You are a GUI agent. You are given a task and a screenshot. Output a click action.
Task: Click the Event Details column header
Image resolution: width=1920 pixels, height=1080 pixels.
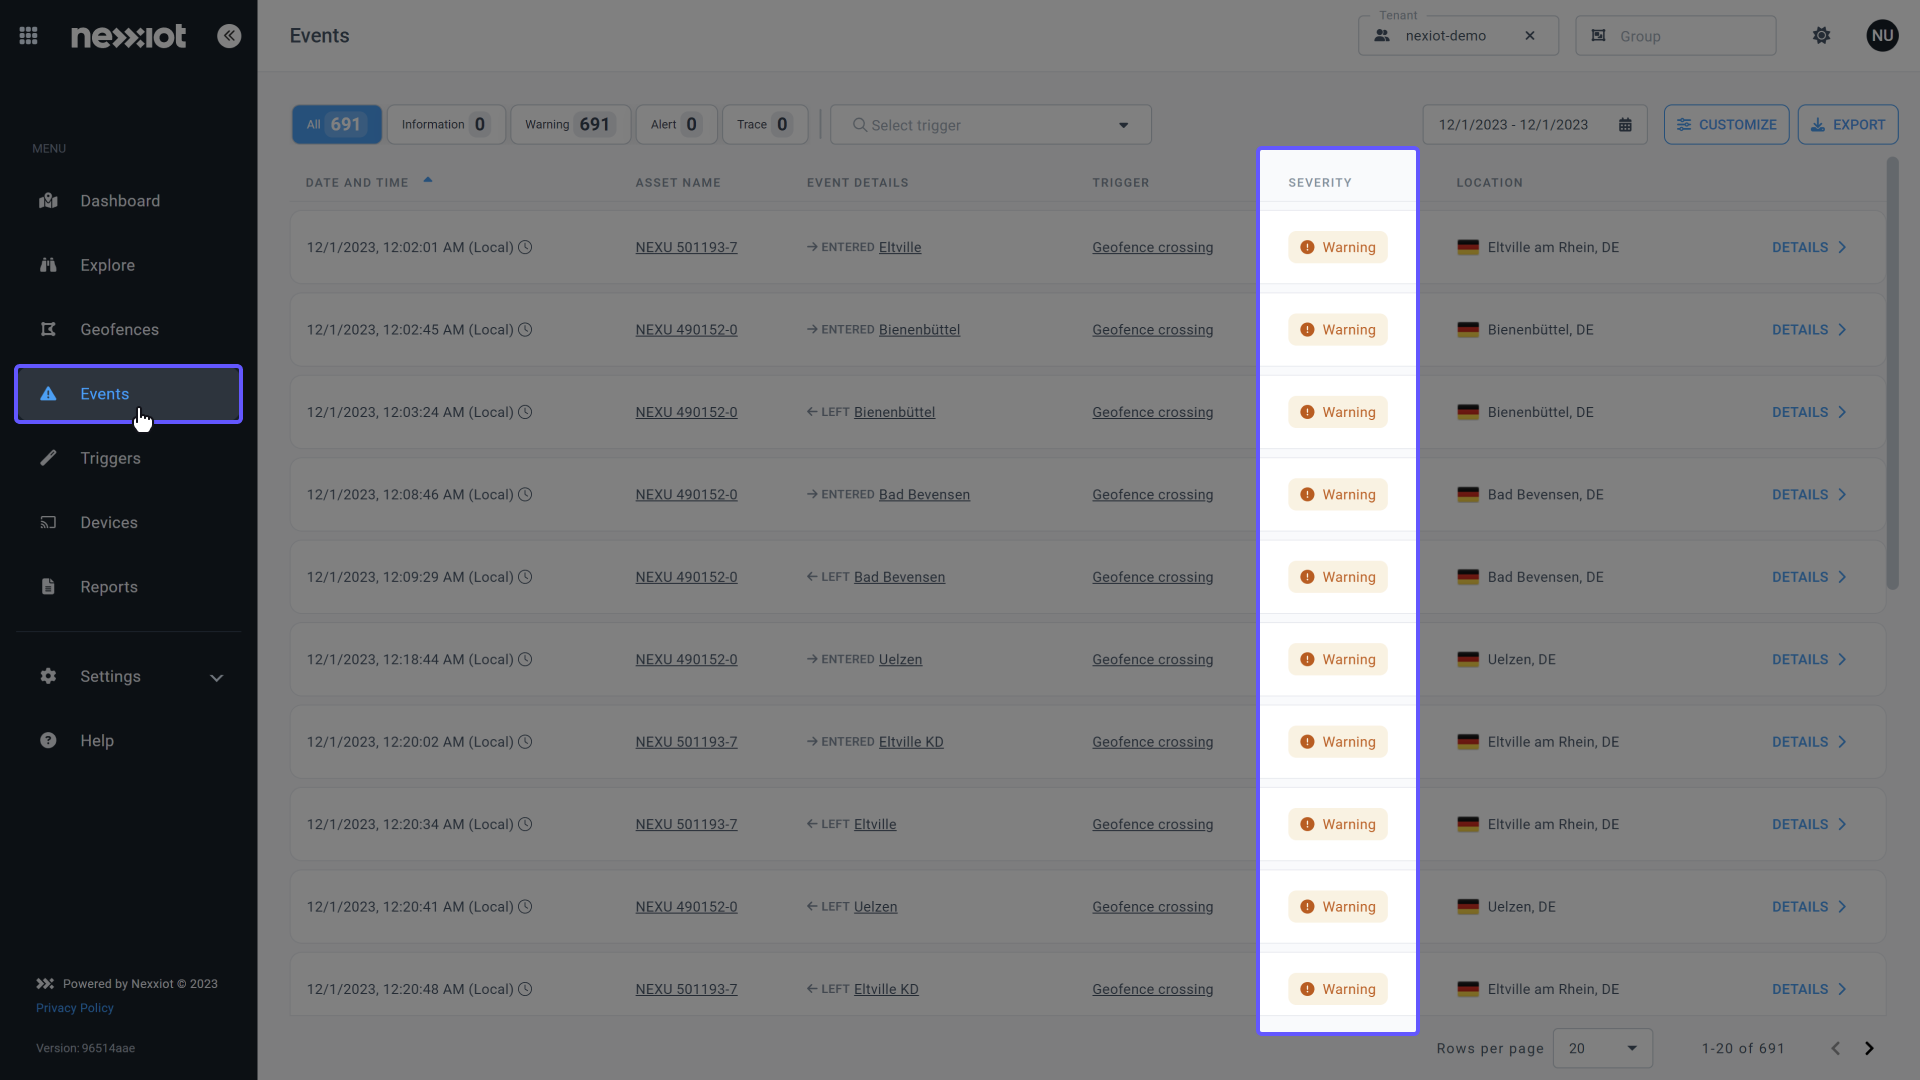click(857, 182)
